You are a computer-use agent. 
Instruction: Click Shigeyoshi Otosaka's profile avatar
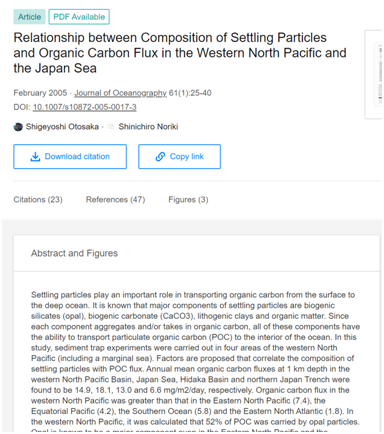[18, 127]
